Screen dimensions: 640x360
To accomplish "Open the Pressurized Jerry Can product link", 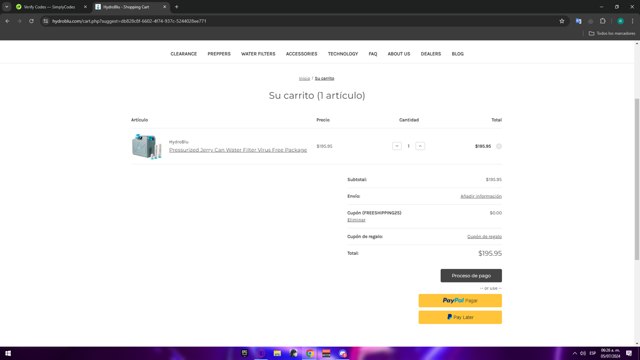I will click(238, 150).
